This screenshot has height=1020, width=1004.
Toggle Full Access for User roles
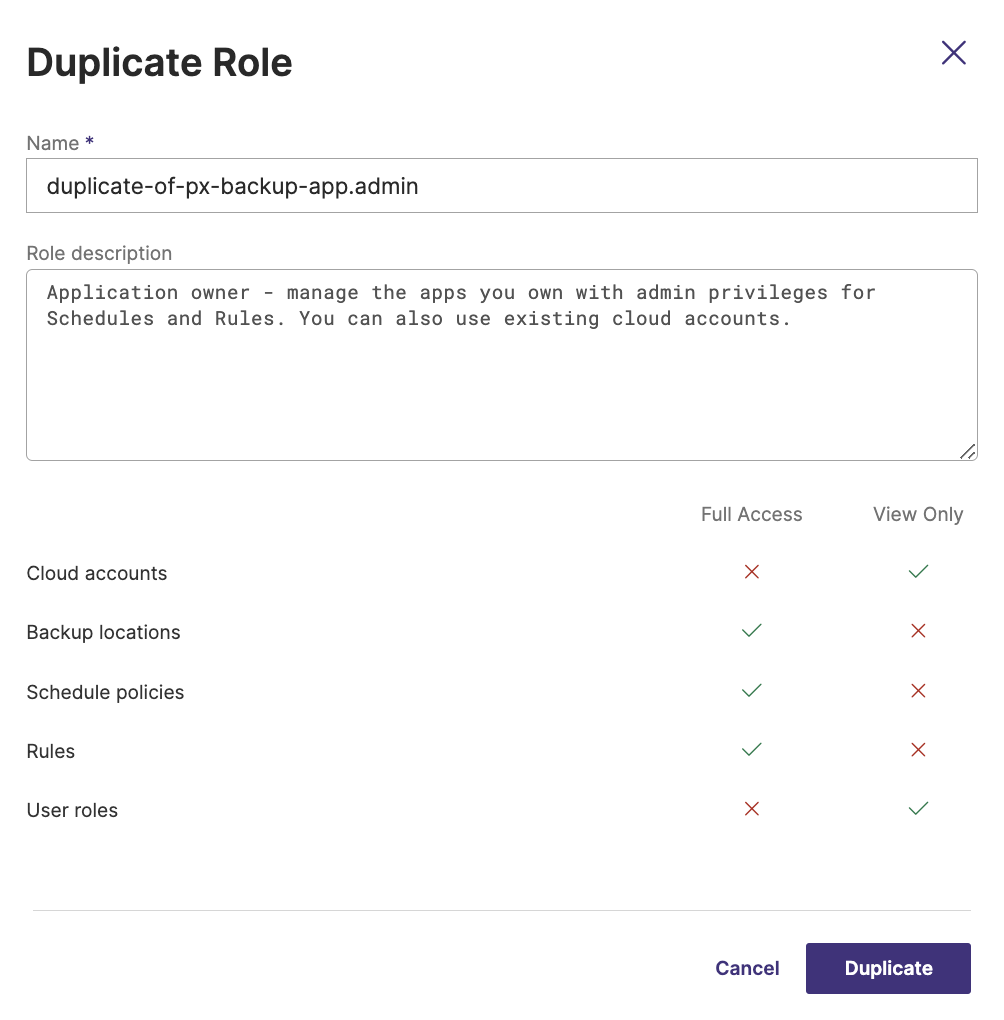[752, 809]
